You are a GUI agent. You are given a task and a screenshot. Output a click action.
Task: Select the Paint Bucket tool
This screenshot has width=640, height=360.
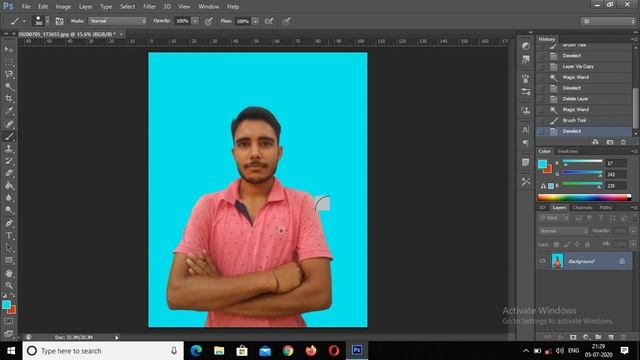(9, 185)
